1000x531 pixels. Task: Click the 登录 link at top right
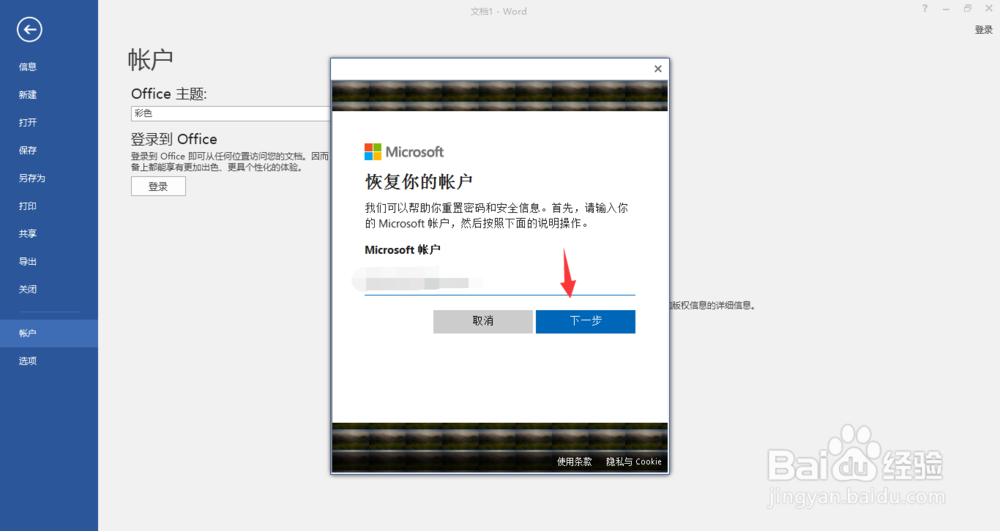(x=983, y=30)
